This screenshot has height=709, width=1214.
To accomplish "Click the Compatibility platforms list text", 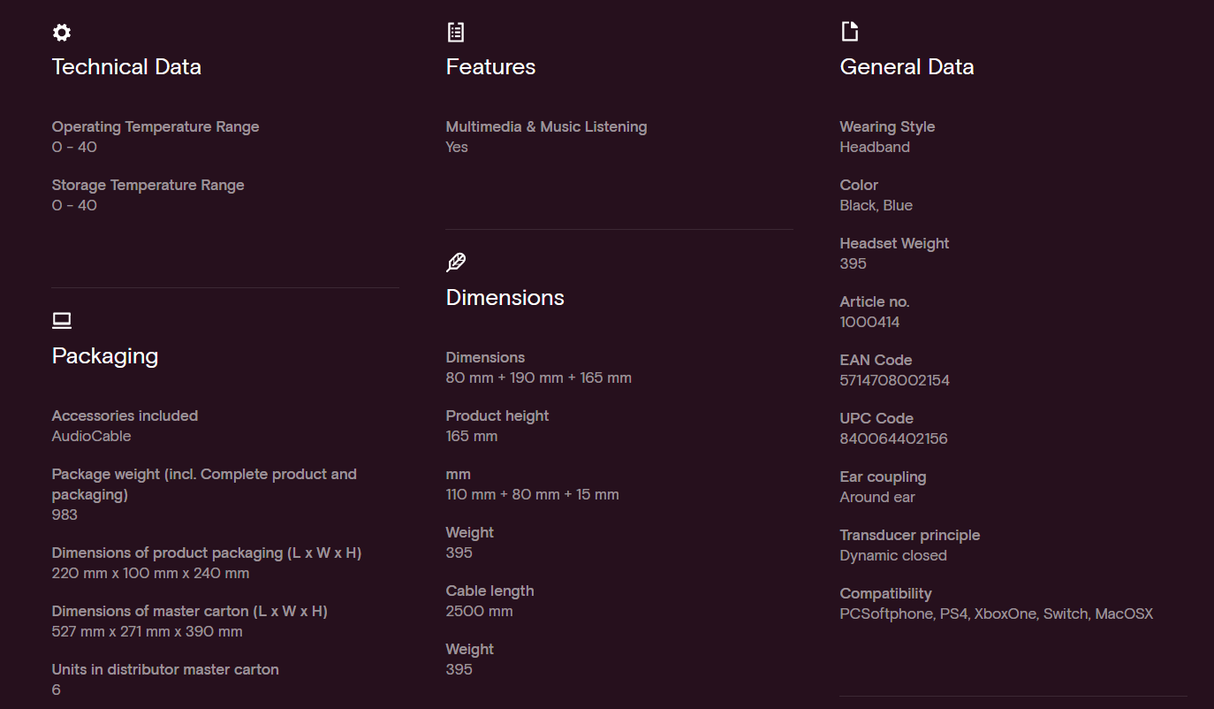I will 996,614.
